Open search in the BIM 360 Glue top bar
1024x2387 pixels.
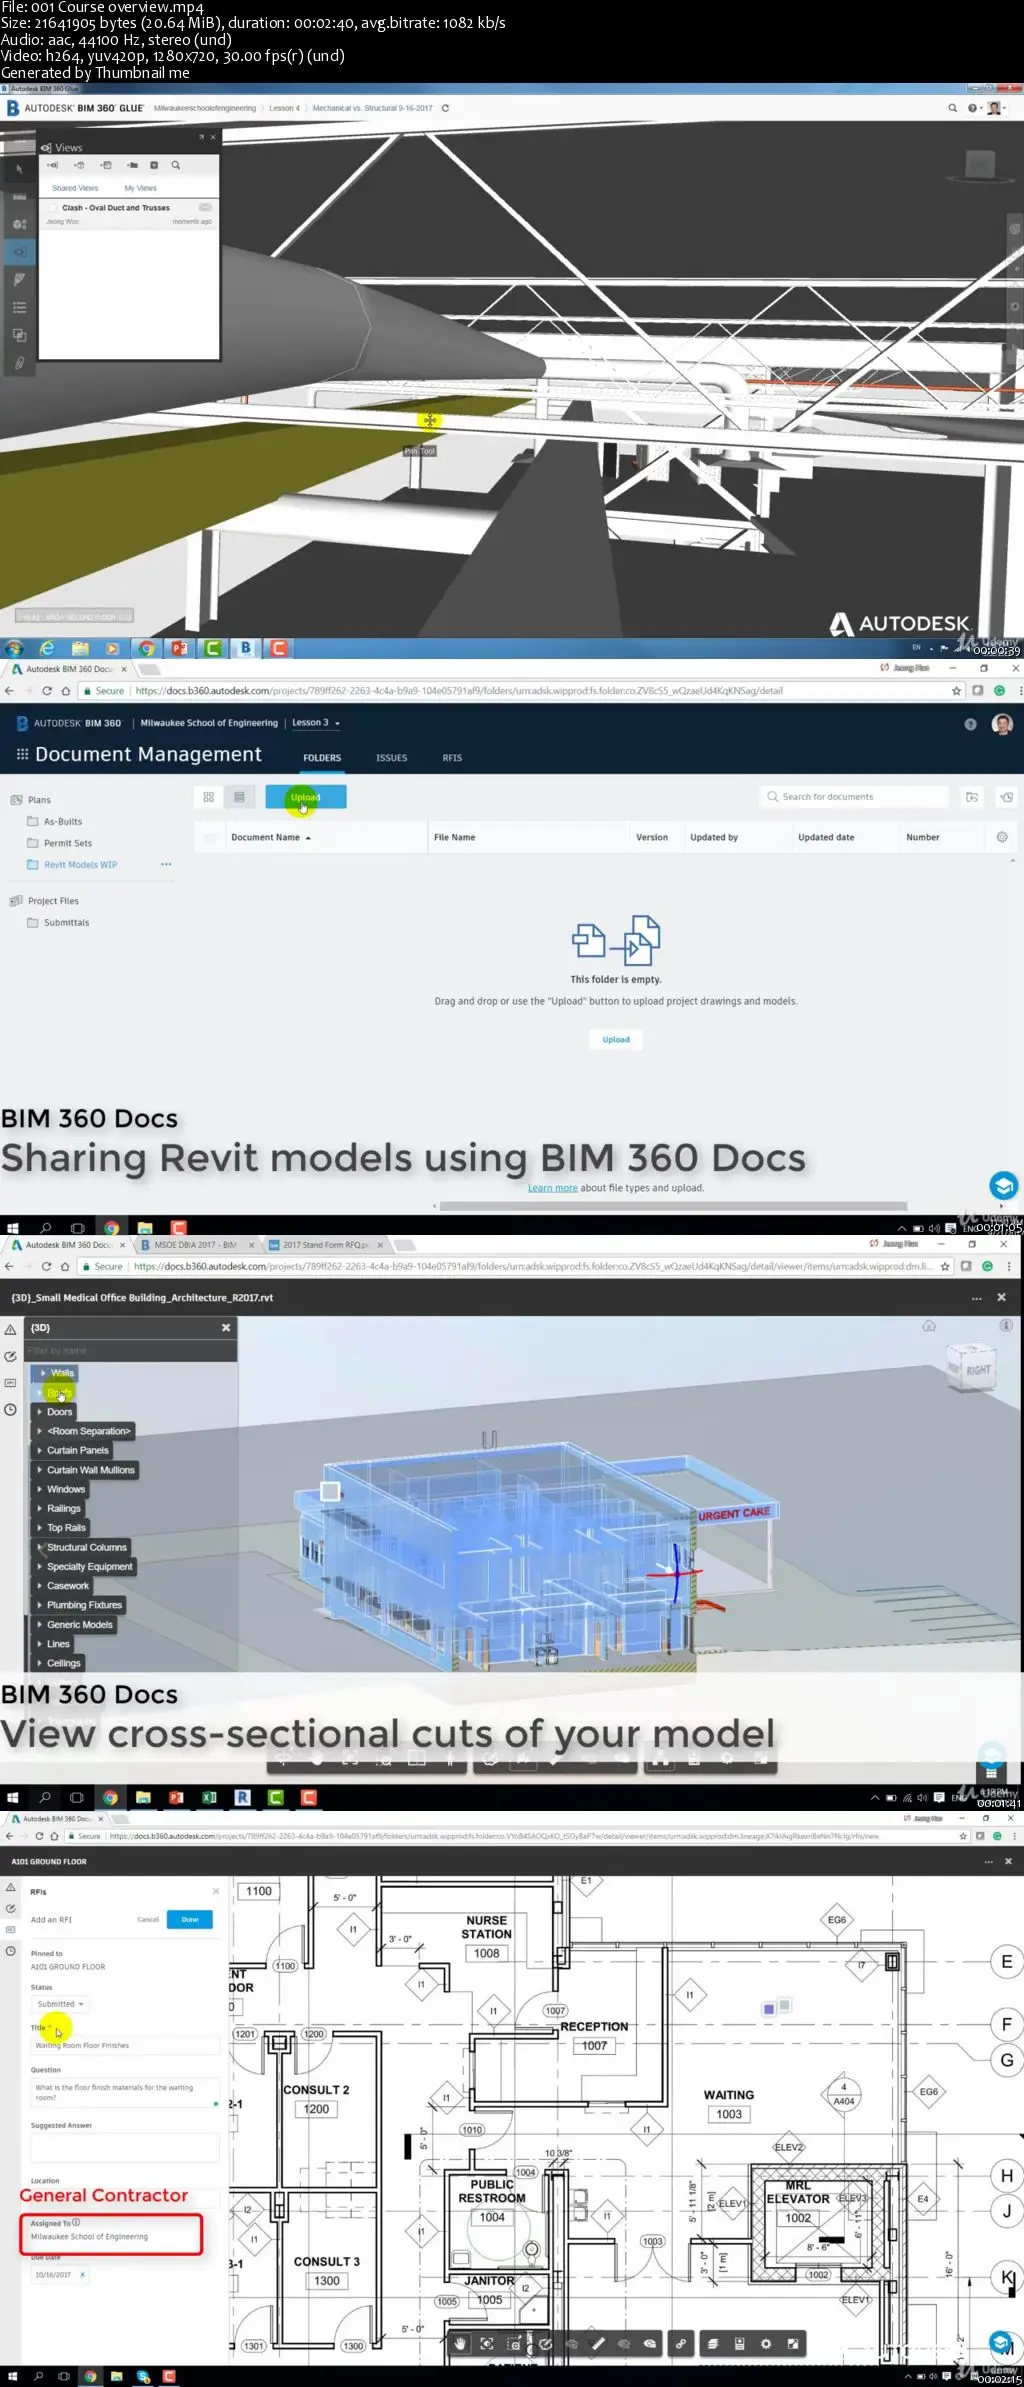953,108
